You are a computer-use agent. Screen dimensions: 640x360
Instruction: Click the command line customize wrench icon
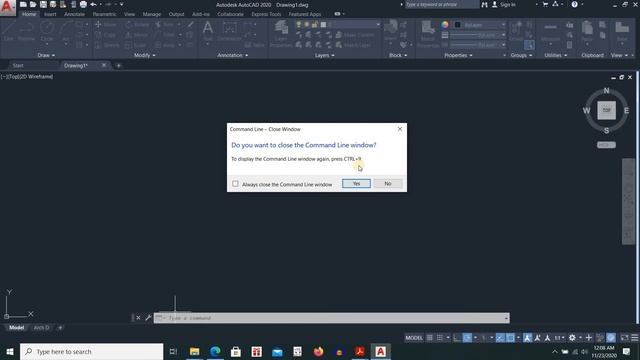coord(148,318)
